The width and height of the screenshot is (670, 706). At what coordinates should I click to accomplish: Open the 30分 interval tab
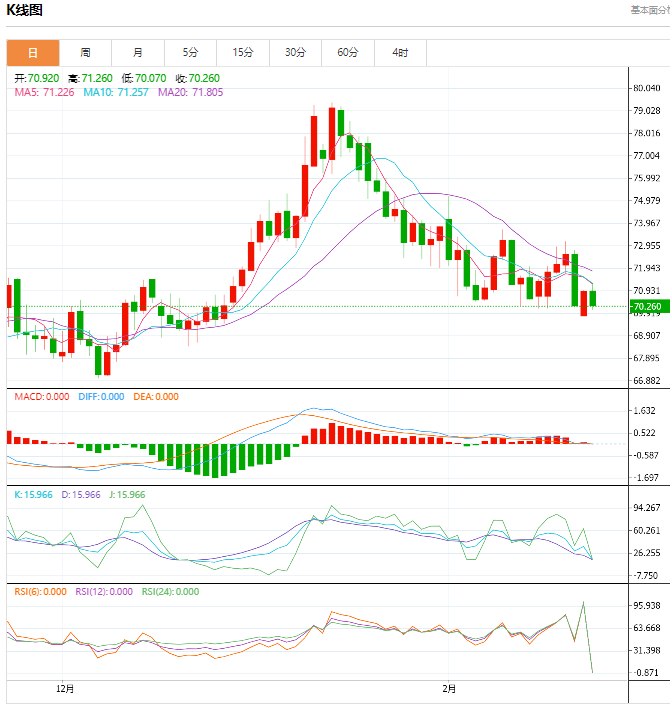coord(295,53)
